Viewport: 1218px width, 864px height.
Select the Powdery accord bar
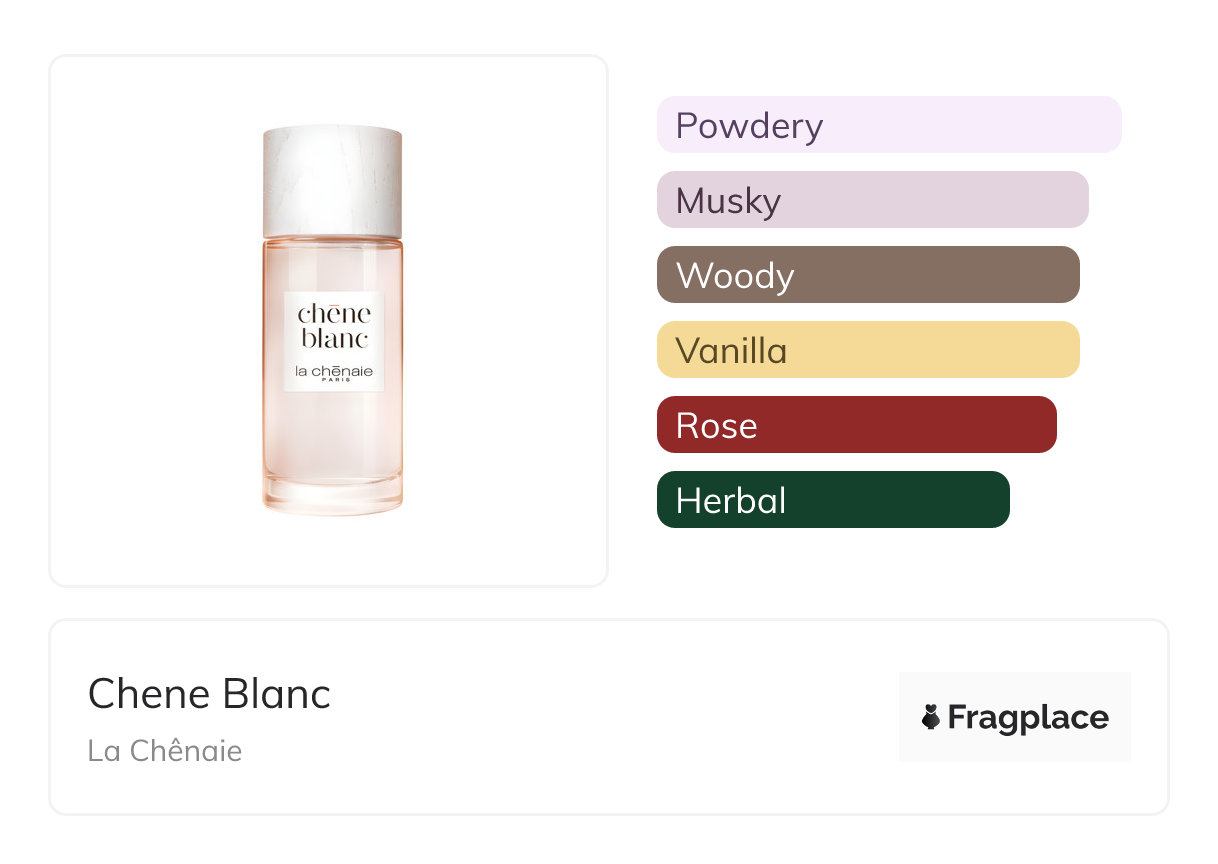[x=888, y=125]
